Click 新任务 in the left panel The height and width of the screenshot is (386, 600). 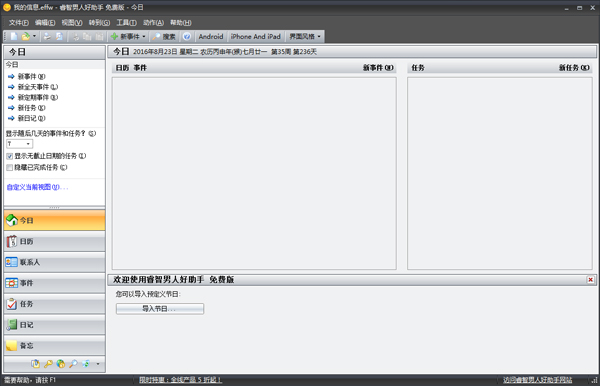click(x=31, y=108)
